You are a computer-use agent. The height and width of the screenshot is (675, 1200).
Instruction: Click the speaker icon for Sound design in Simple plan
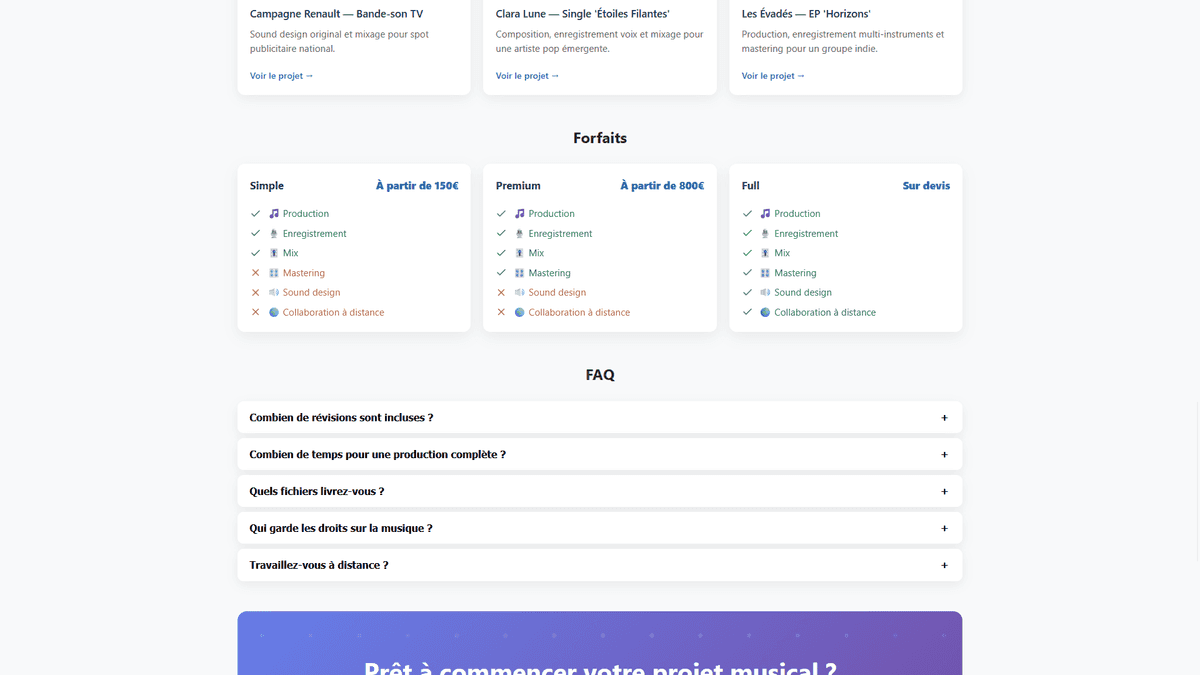pos(274,292)
